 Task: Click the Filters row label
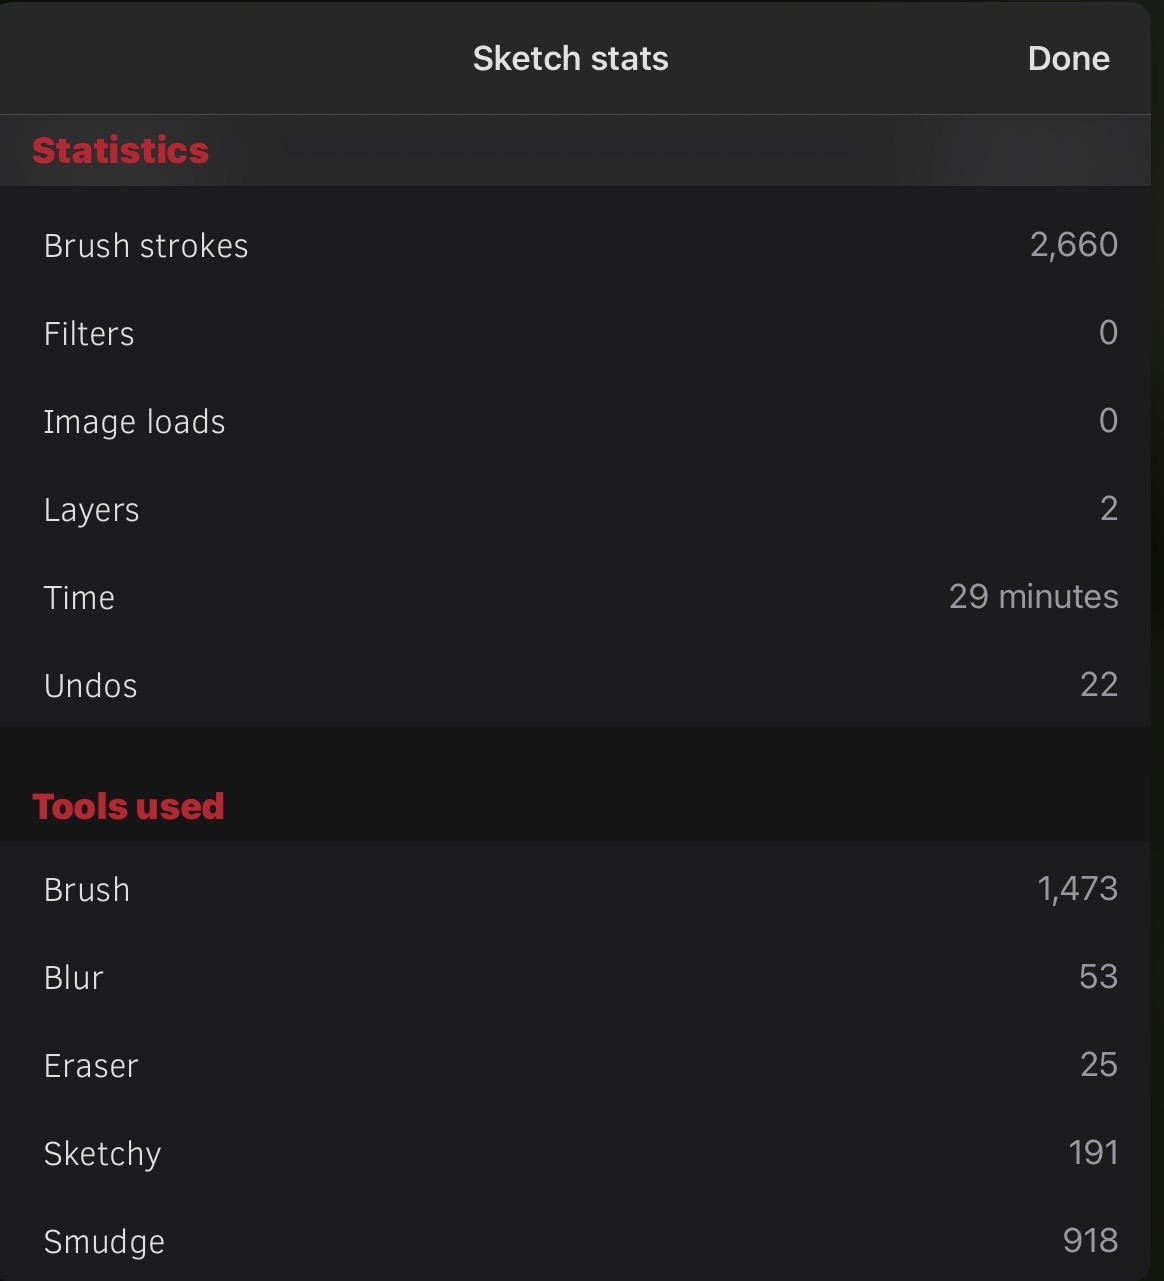click(89, 334)
